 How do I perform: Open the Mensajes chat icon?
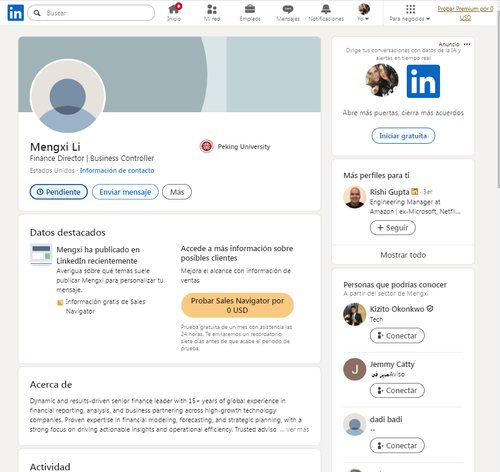(x=288, y=13)
